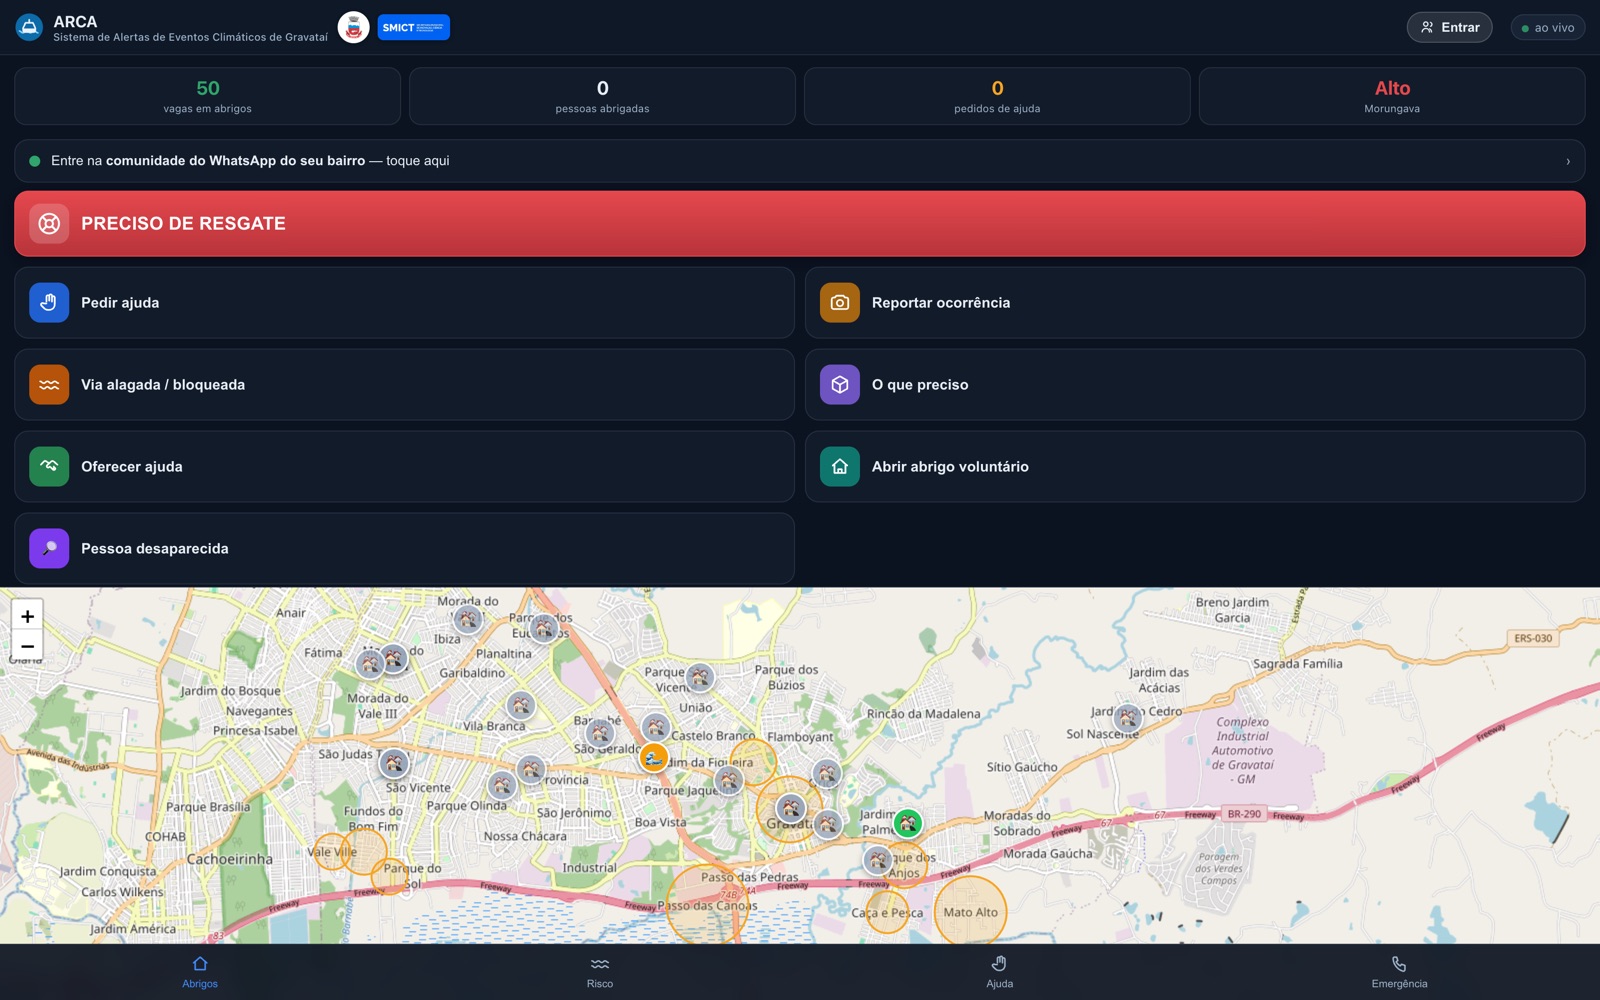Click shelter marker beside São Judas

point(394,763)
